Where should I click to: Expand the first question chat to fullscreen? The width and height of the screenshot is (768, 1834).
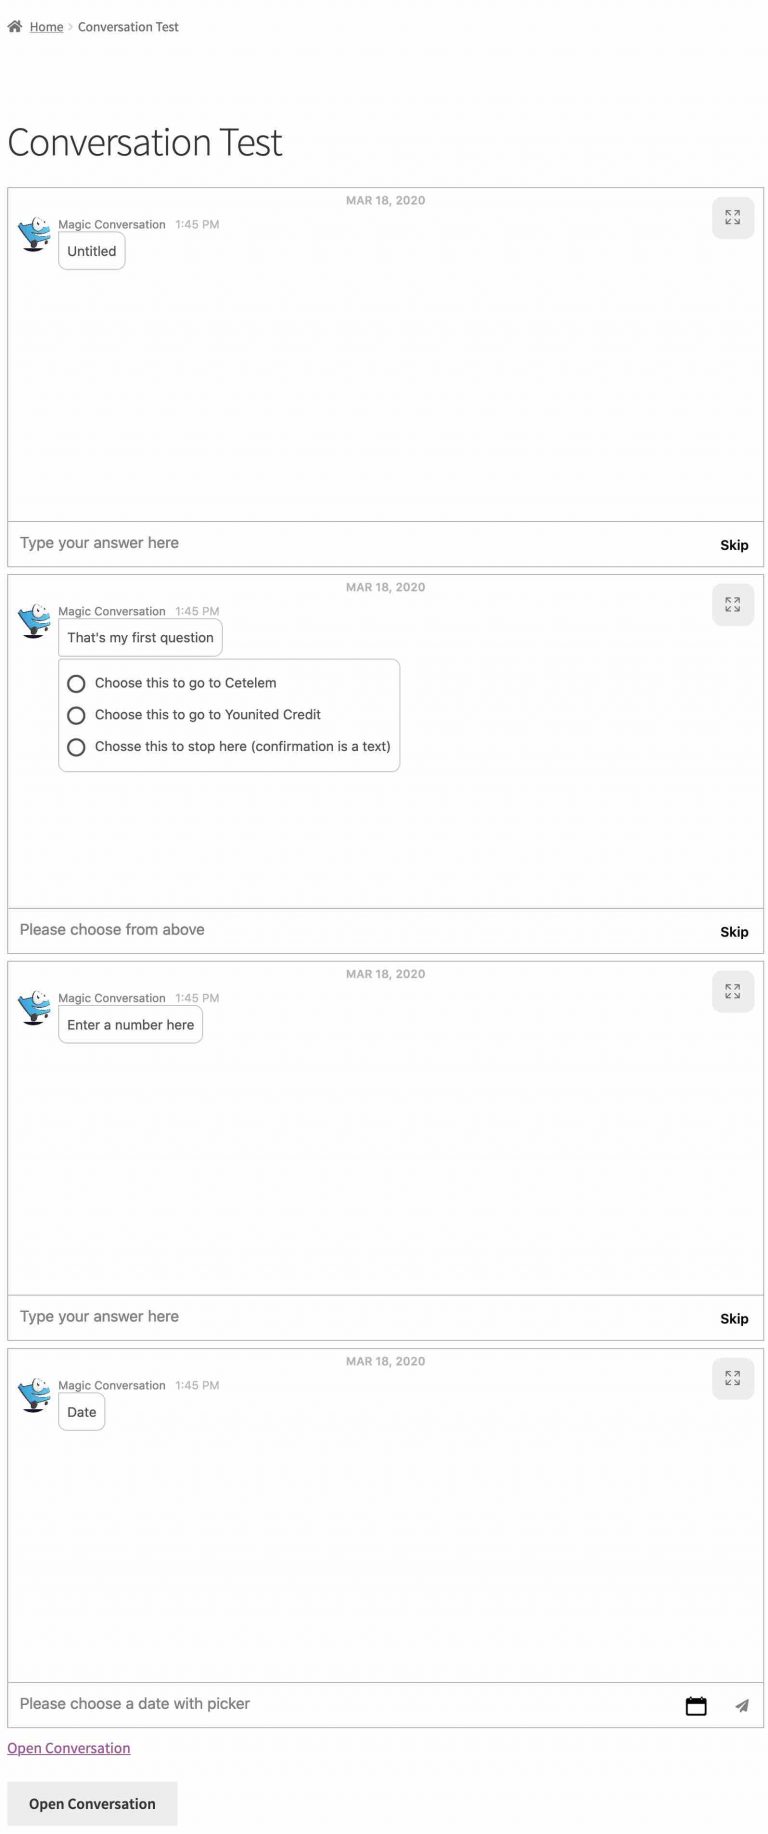click(x=733, y=605)
